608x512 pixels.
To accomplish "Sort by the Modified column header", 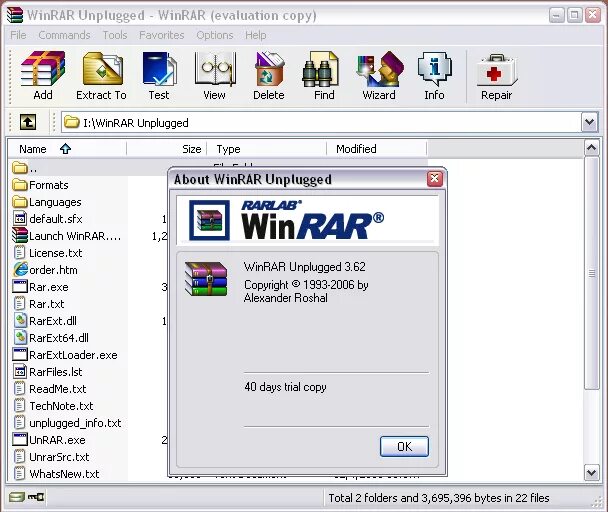I will (x=377, y=149).
